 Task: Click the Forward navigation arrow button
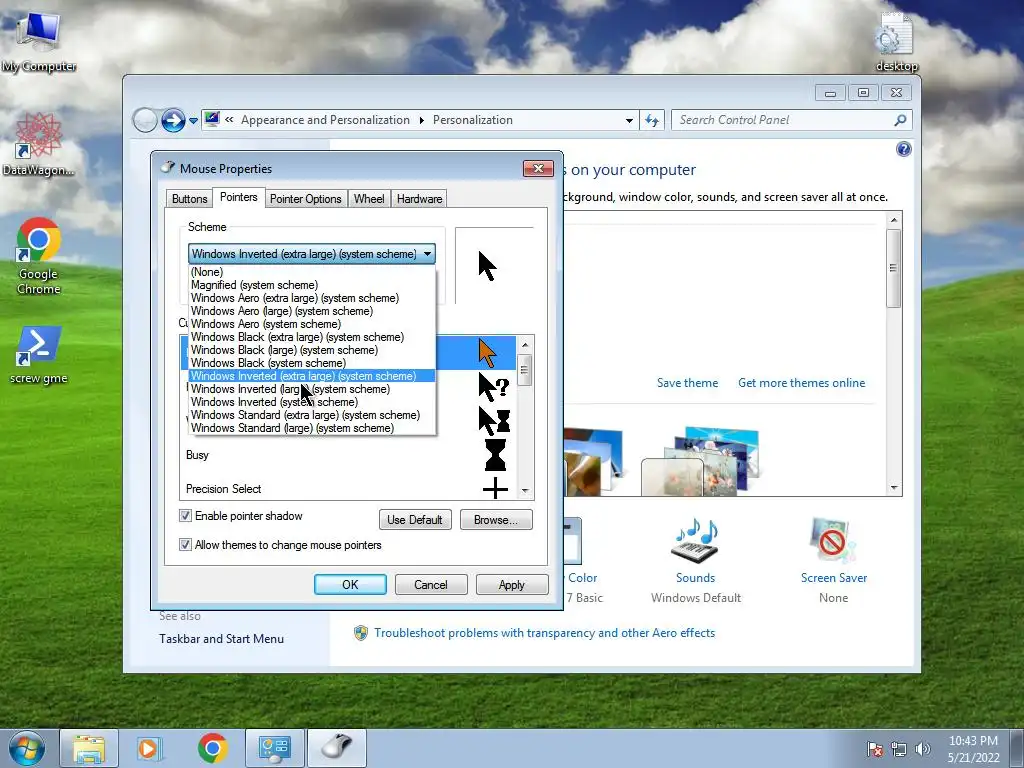click(x=173, y=120)
